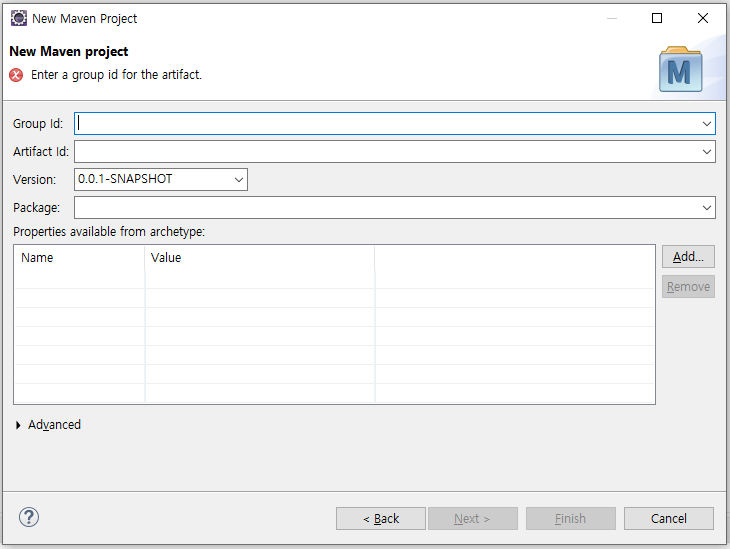This screenshot has width=730, height=549.
Task: Open the Version dropdown arrow
Action: 239,180
